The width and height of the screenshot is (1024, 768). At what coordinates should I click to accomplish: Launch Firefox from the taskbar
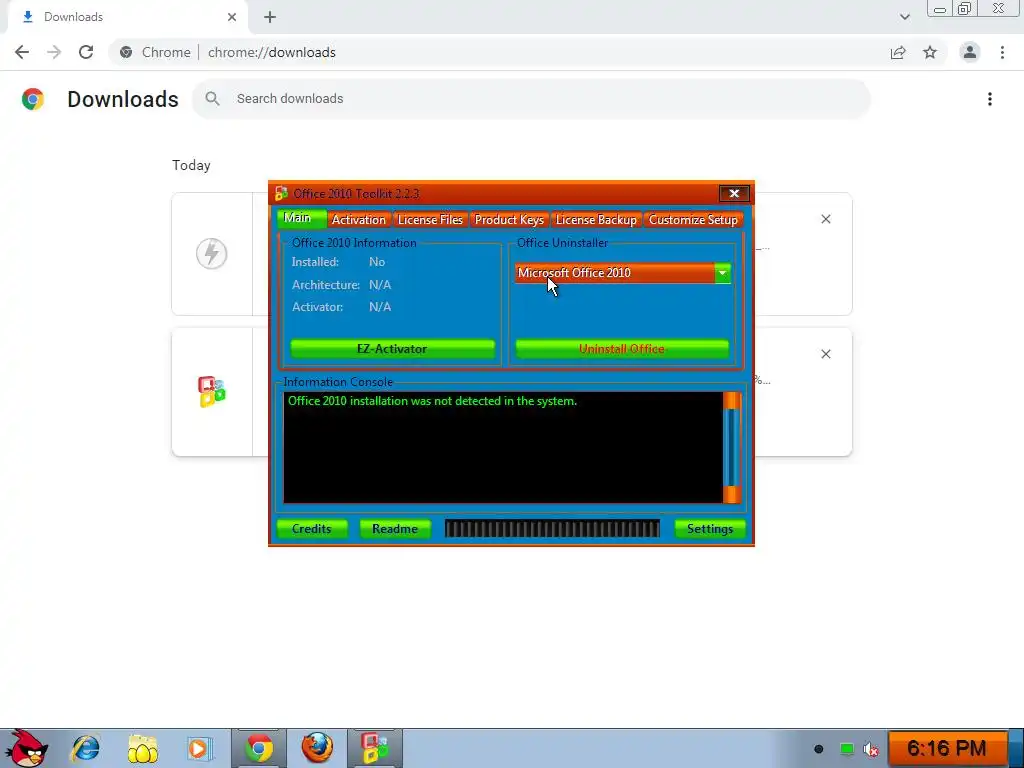[x=317, y=748]
